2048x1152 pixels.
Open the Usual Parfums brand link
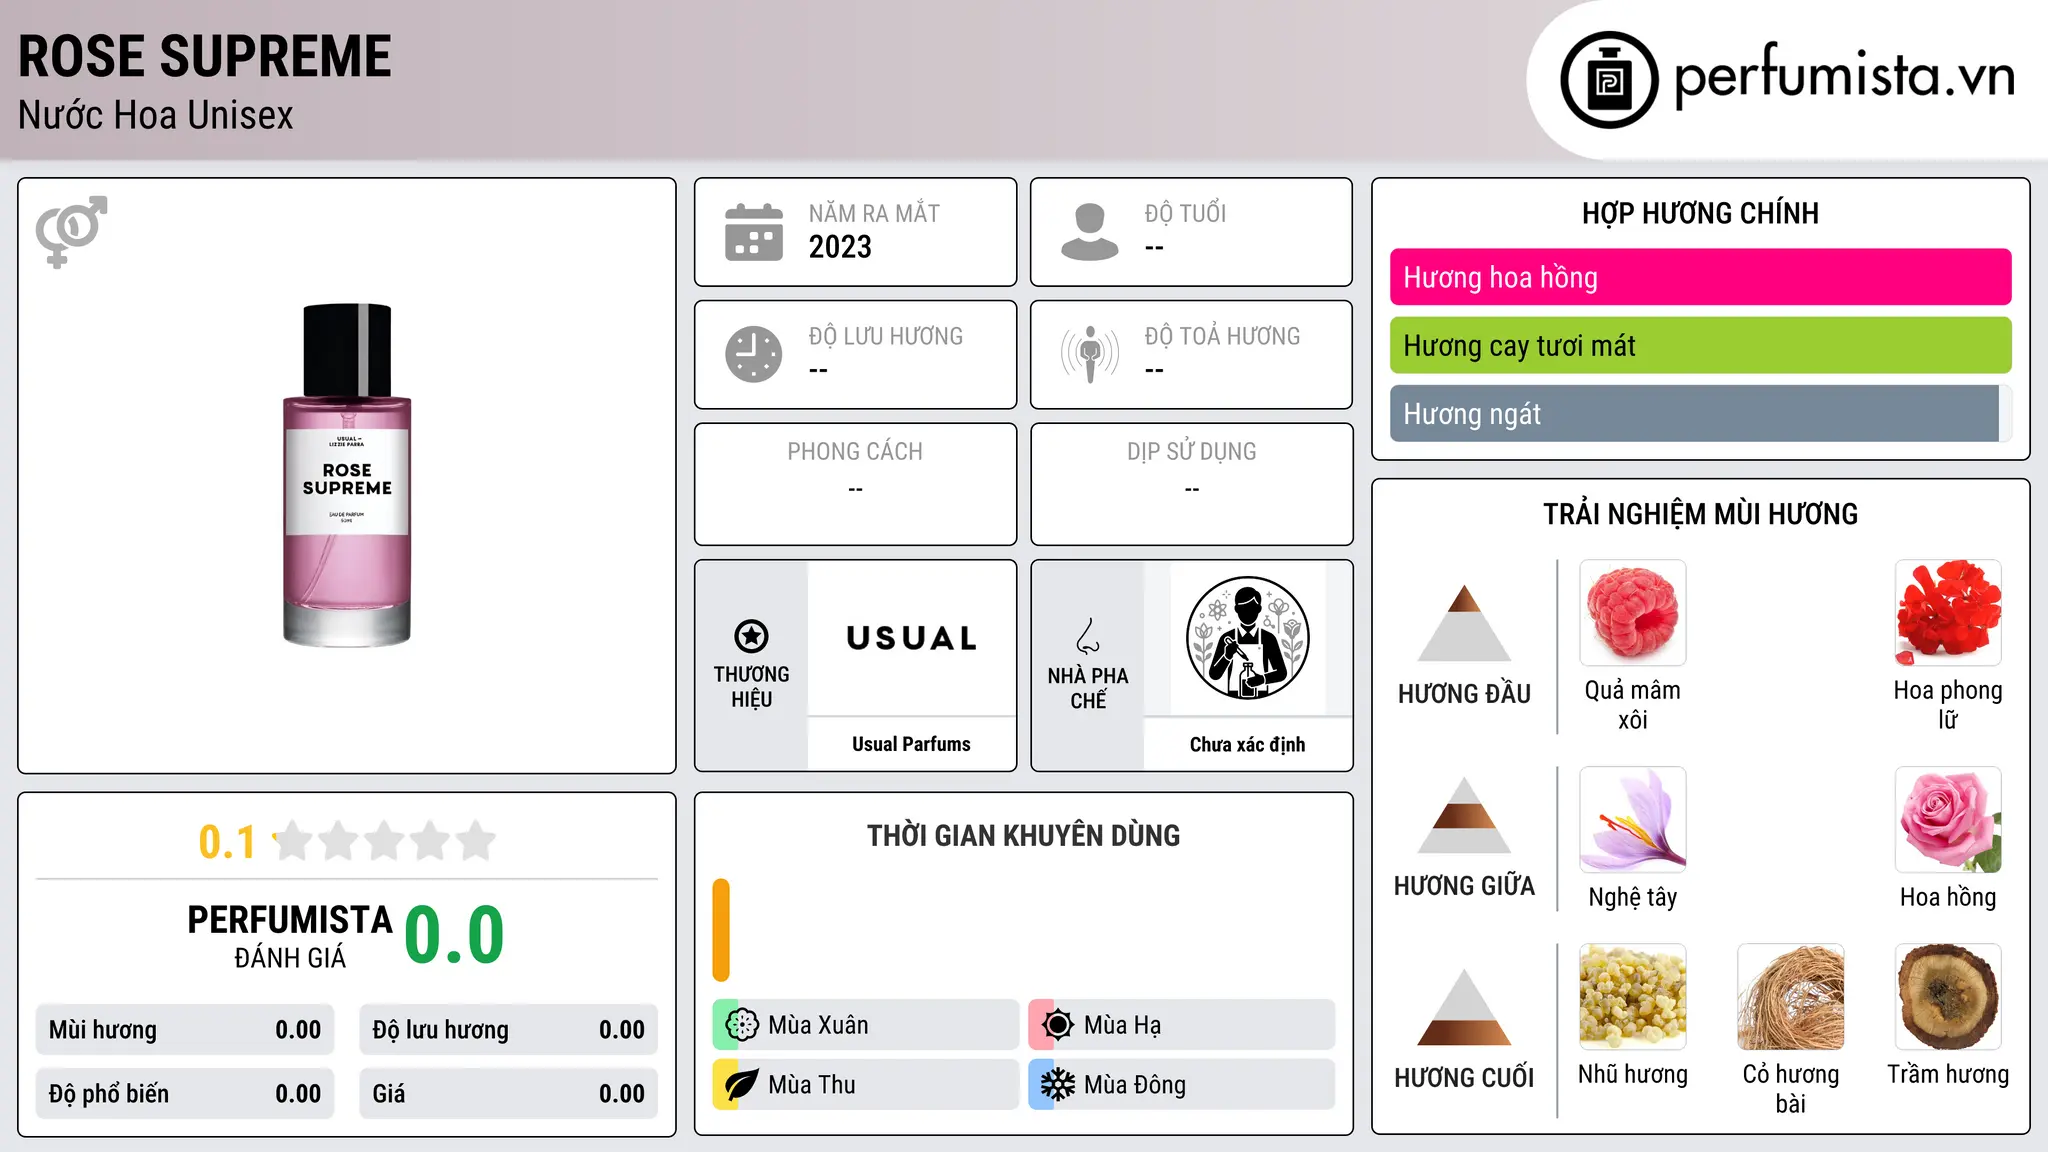click(911, 744)
